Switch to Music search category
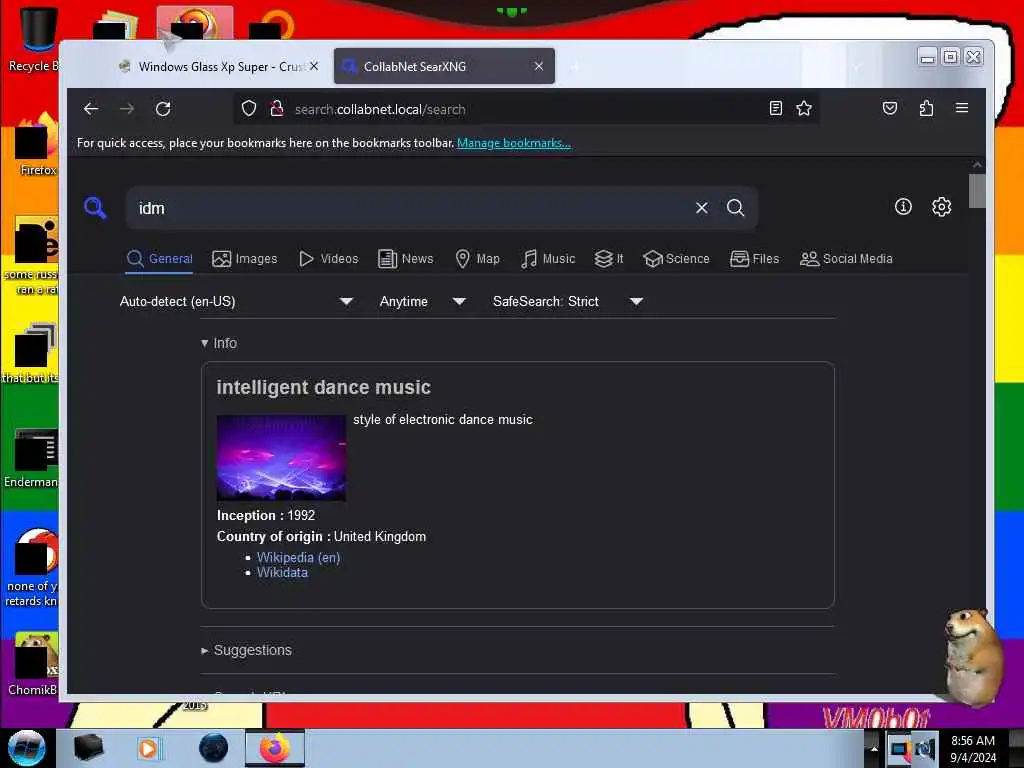Image resolution: width=1024 pixels, height=768 pixels. [548, 259]
